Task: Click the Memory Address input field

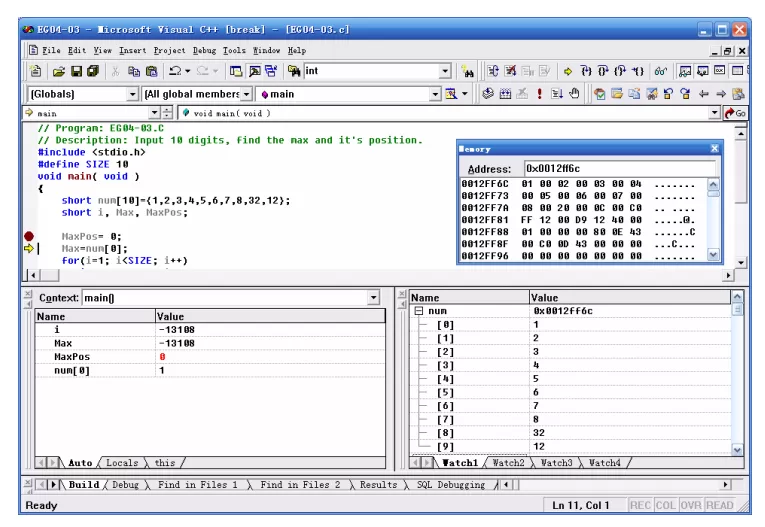Action: click(x=620, y=168)
